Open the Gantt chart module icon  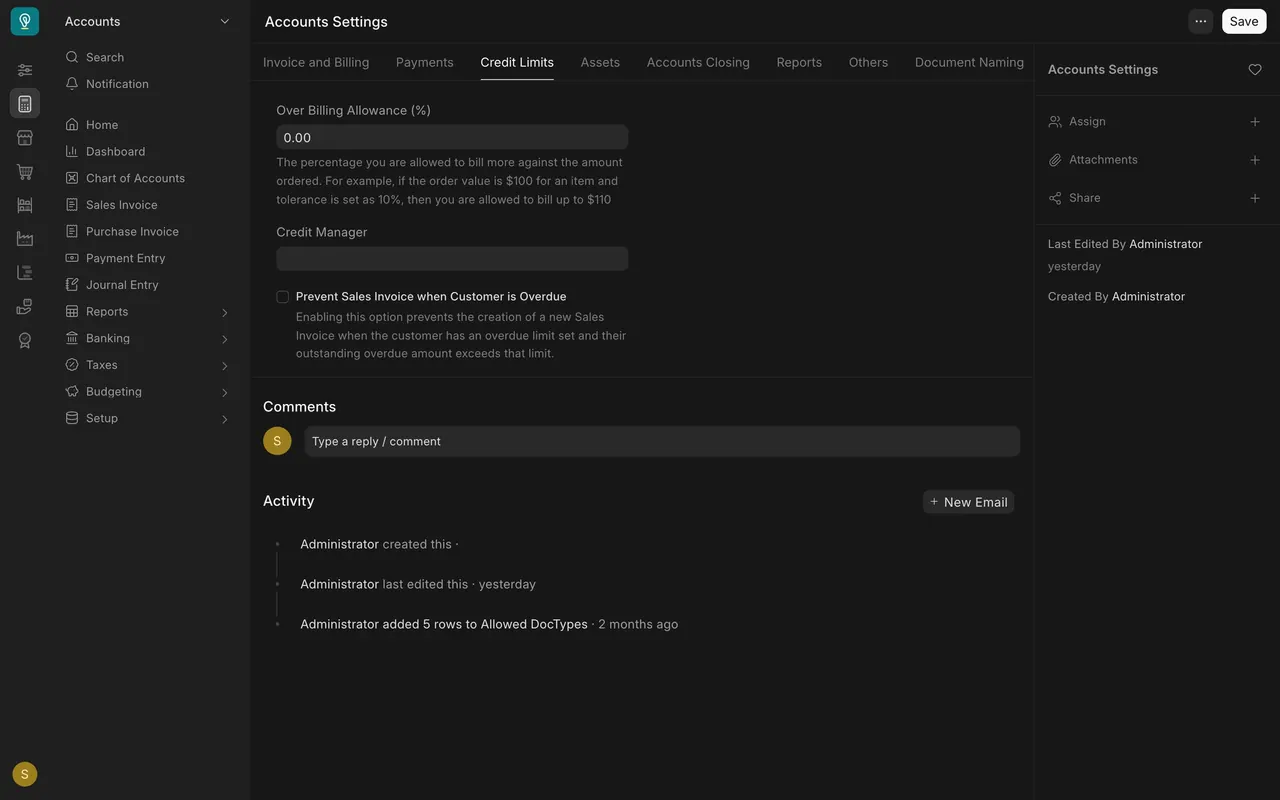tap(25, 273)
